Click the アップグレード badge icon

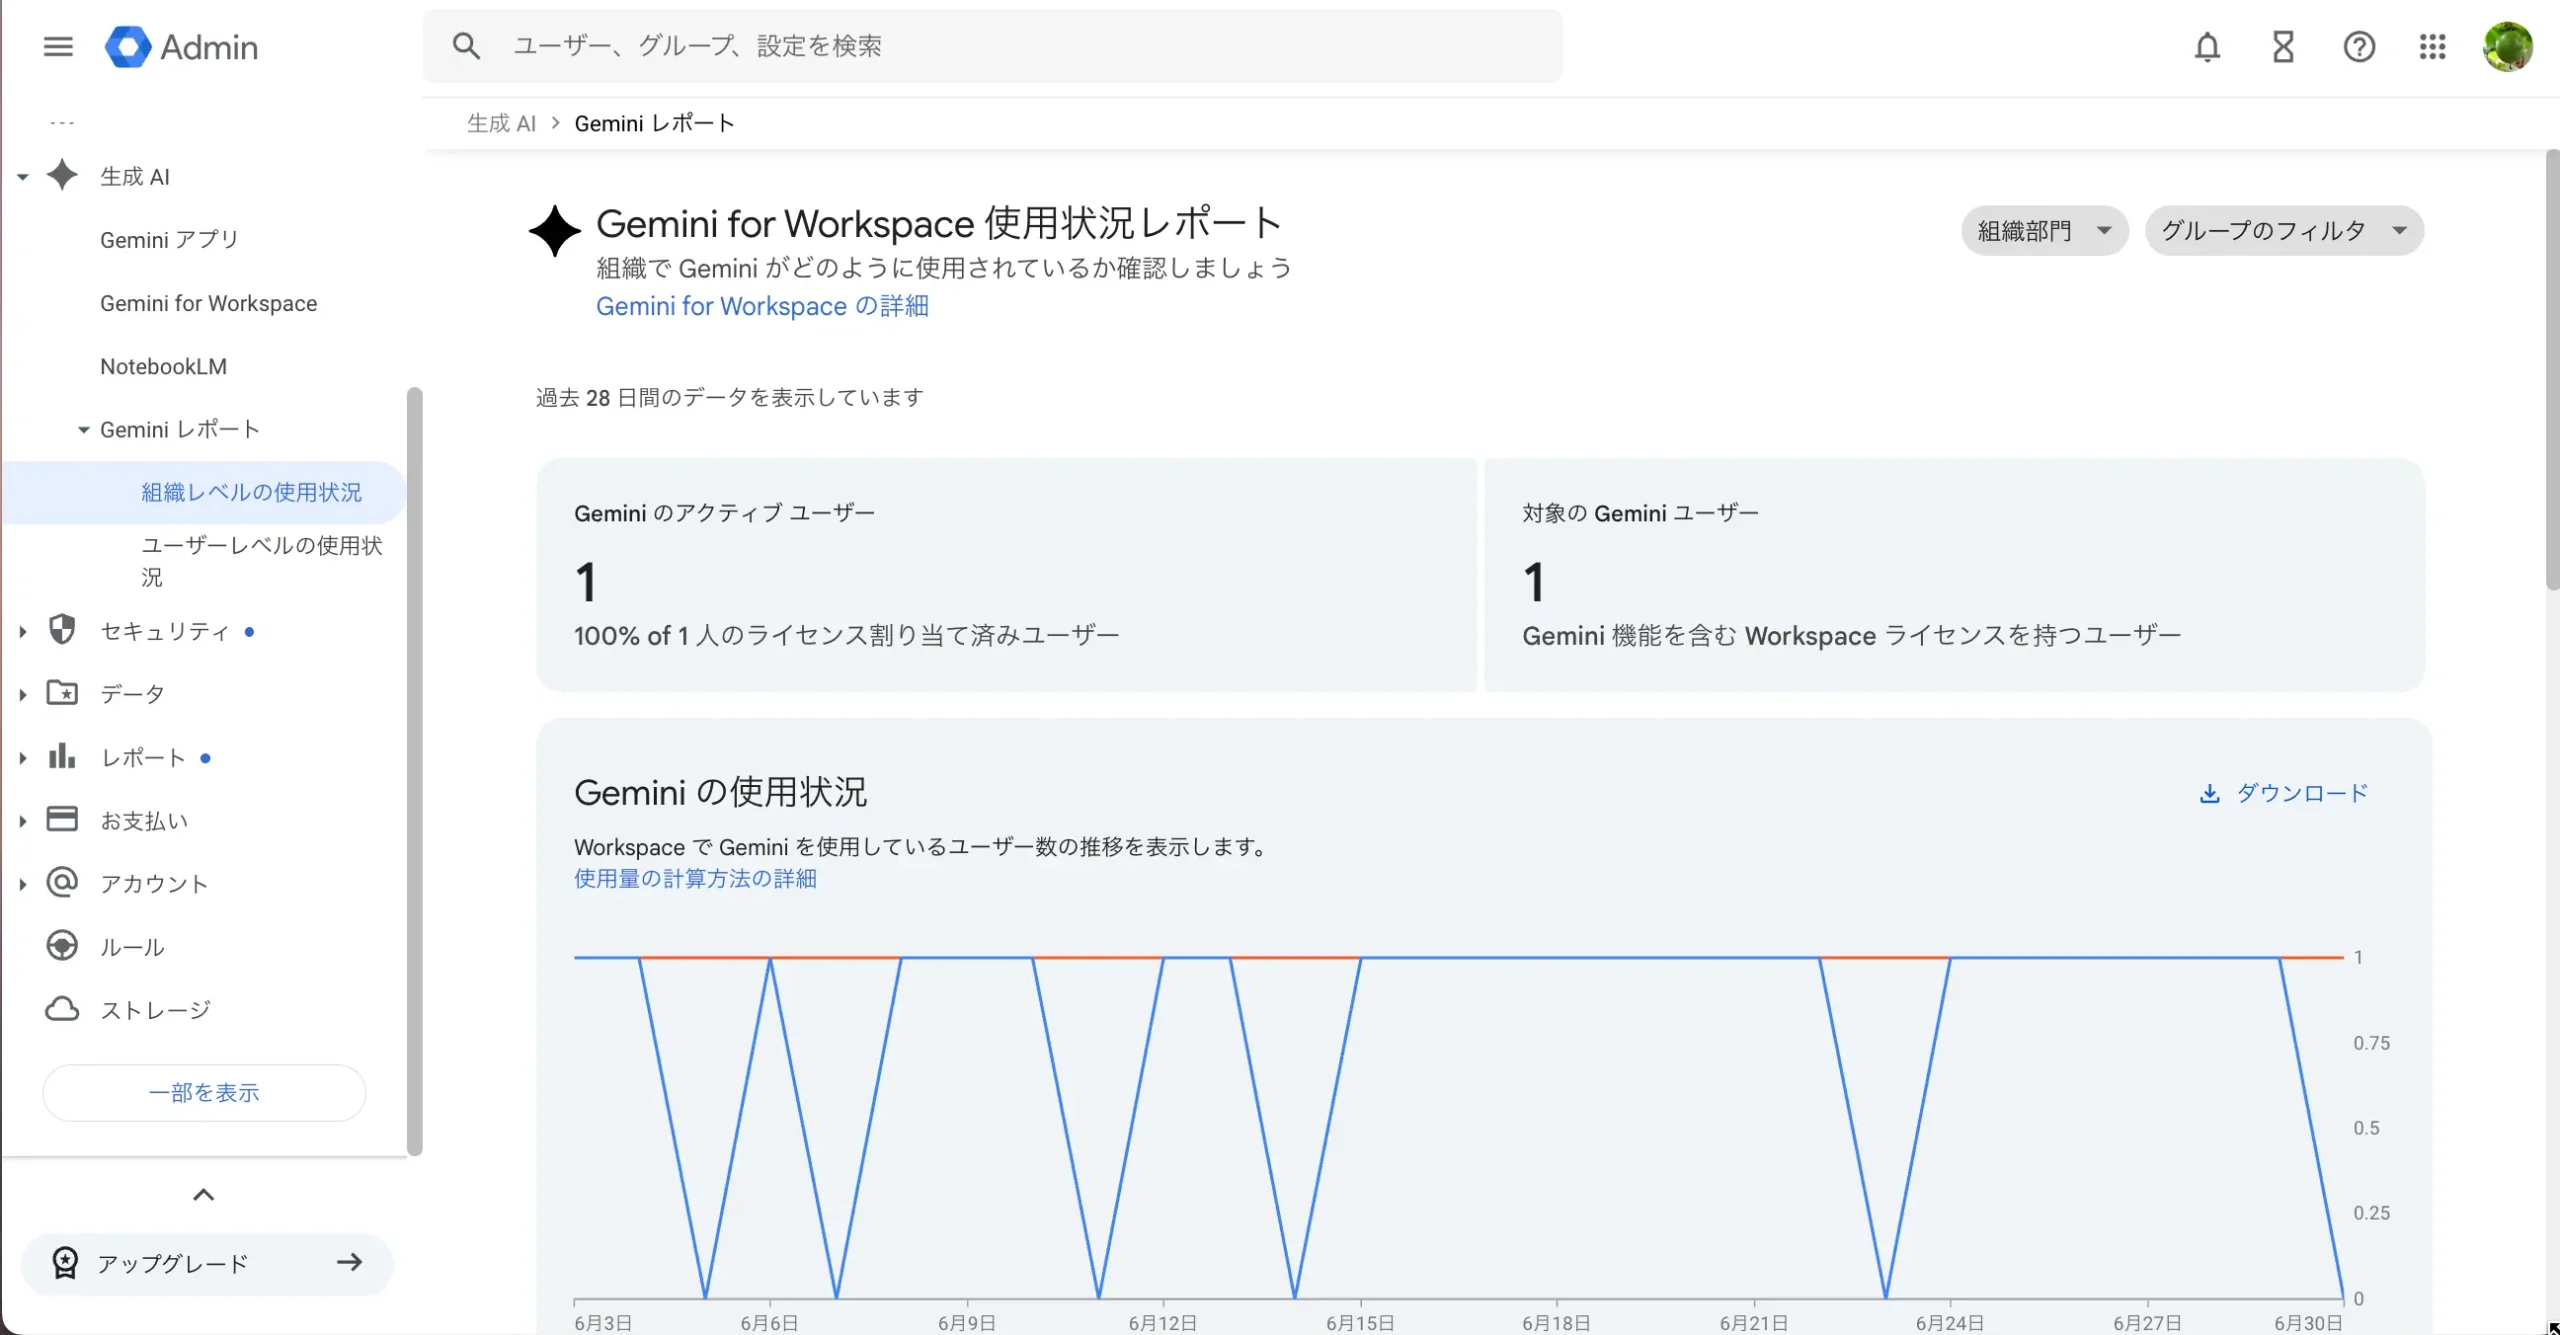[65, 1263]
